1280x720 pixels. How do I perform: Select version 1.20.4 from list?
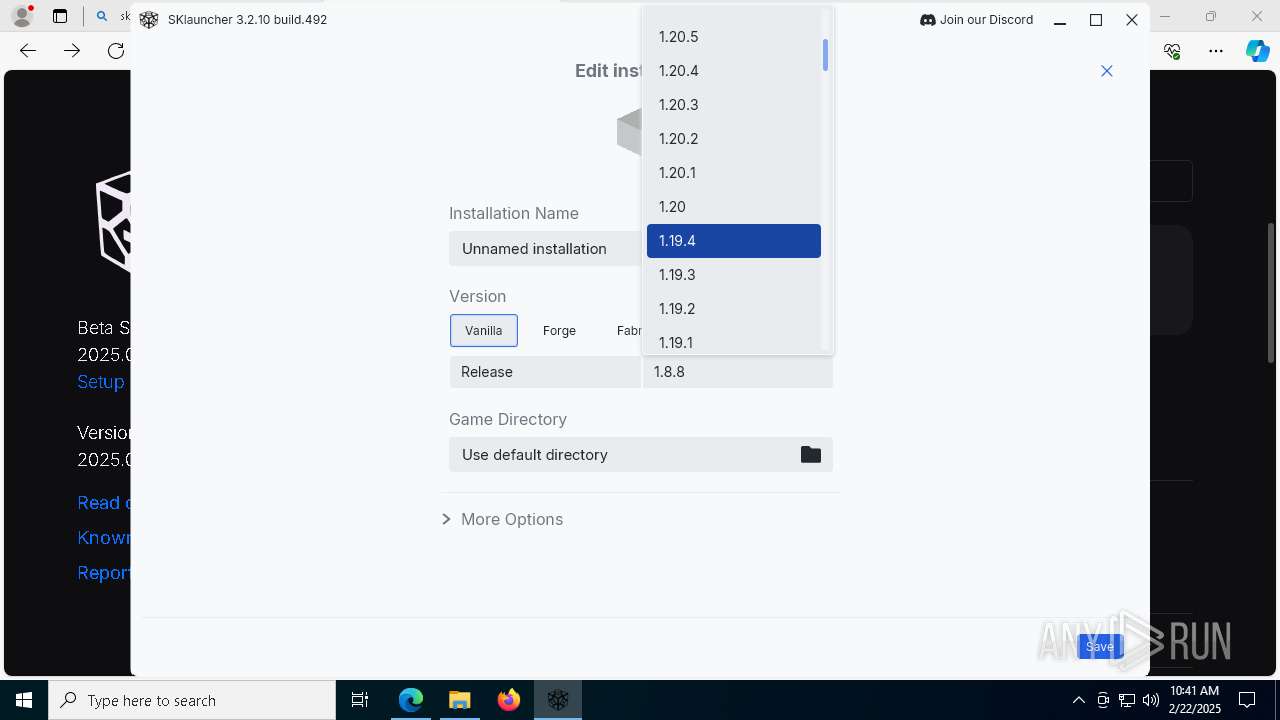(733, 71)
